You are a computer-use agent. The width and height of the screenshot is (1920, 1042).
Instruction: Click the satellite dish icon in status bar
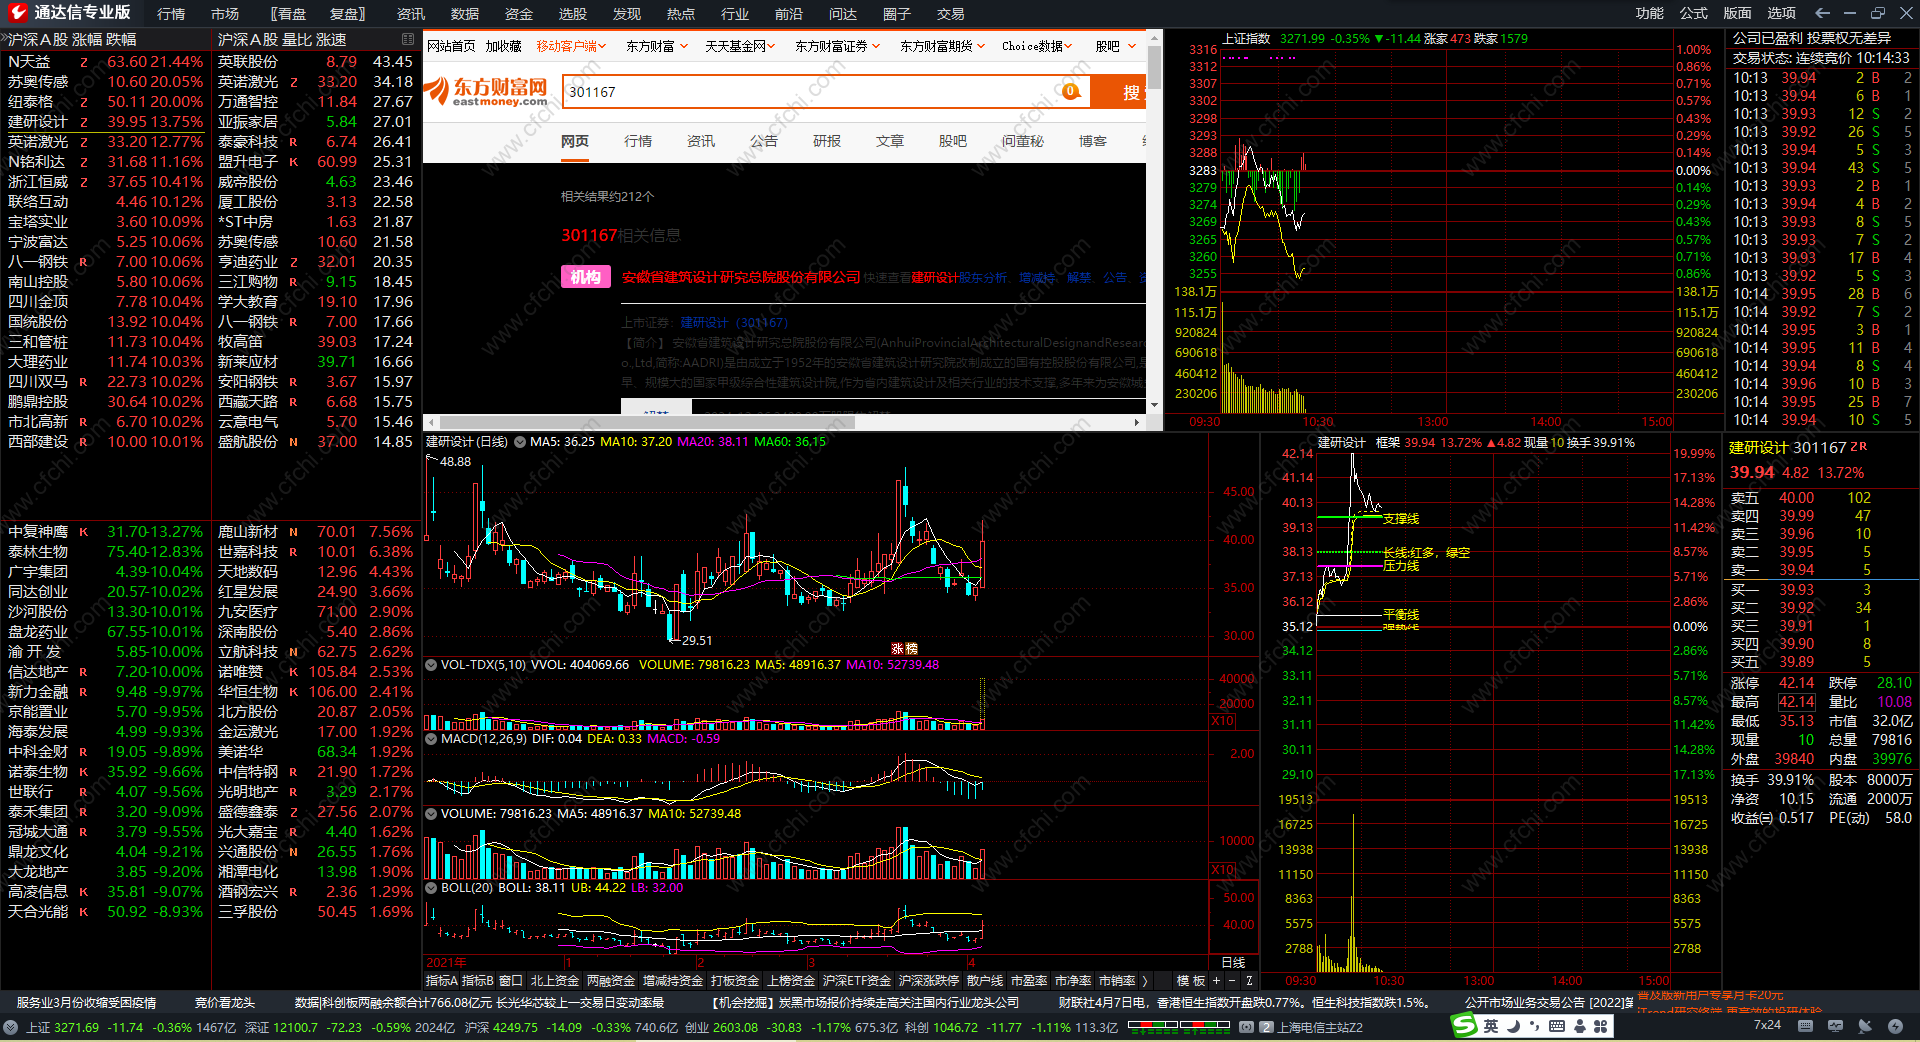(1865, 1026)
